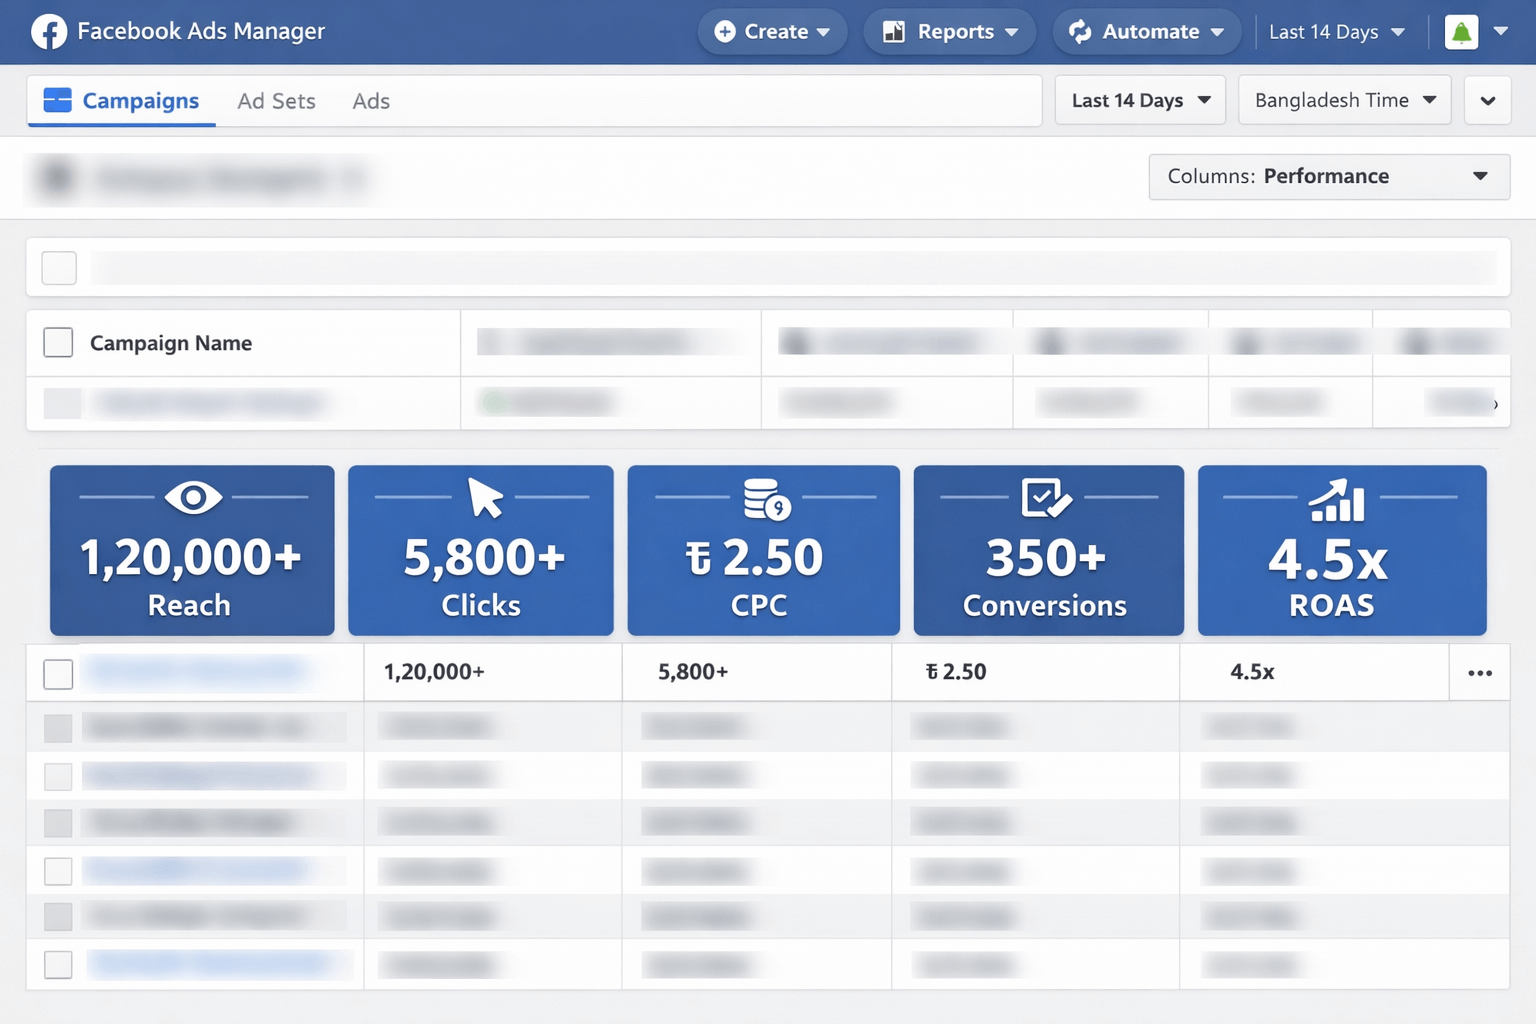Click the coin stack icon on CPC card
Viewport: 1536px width, 1024px height.
pyautogui.click(x=766, y=499)
